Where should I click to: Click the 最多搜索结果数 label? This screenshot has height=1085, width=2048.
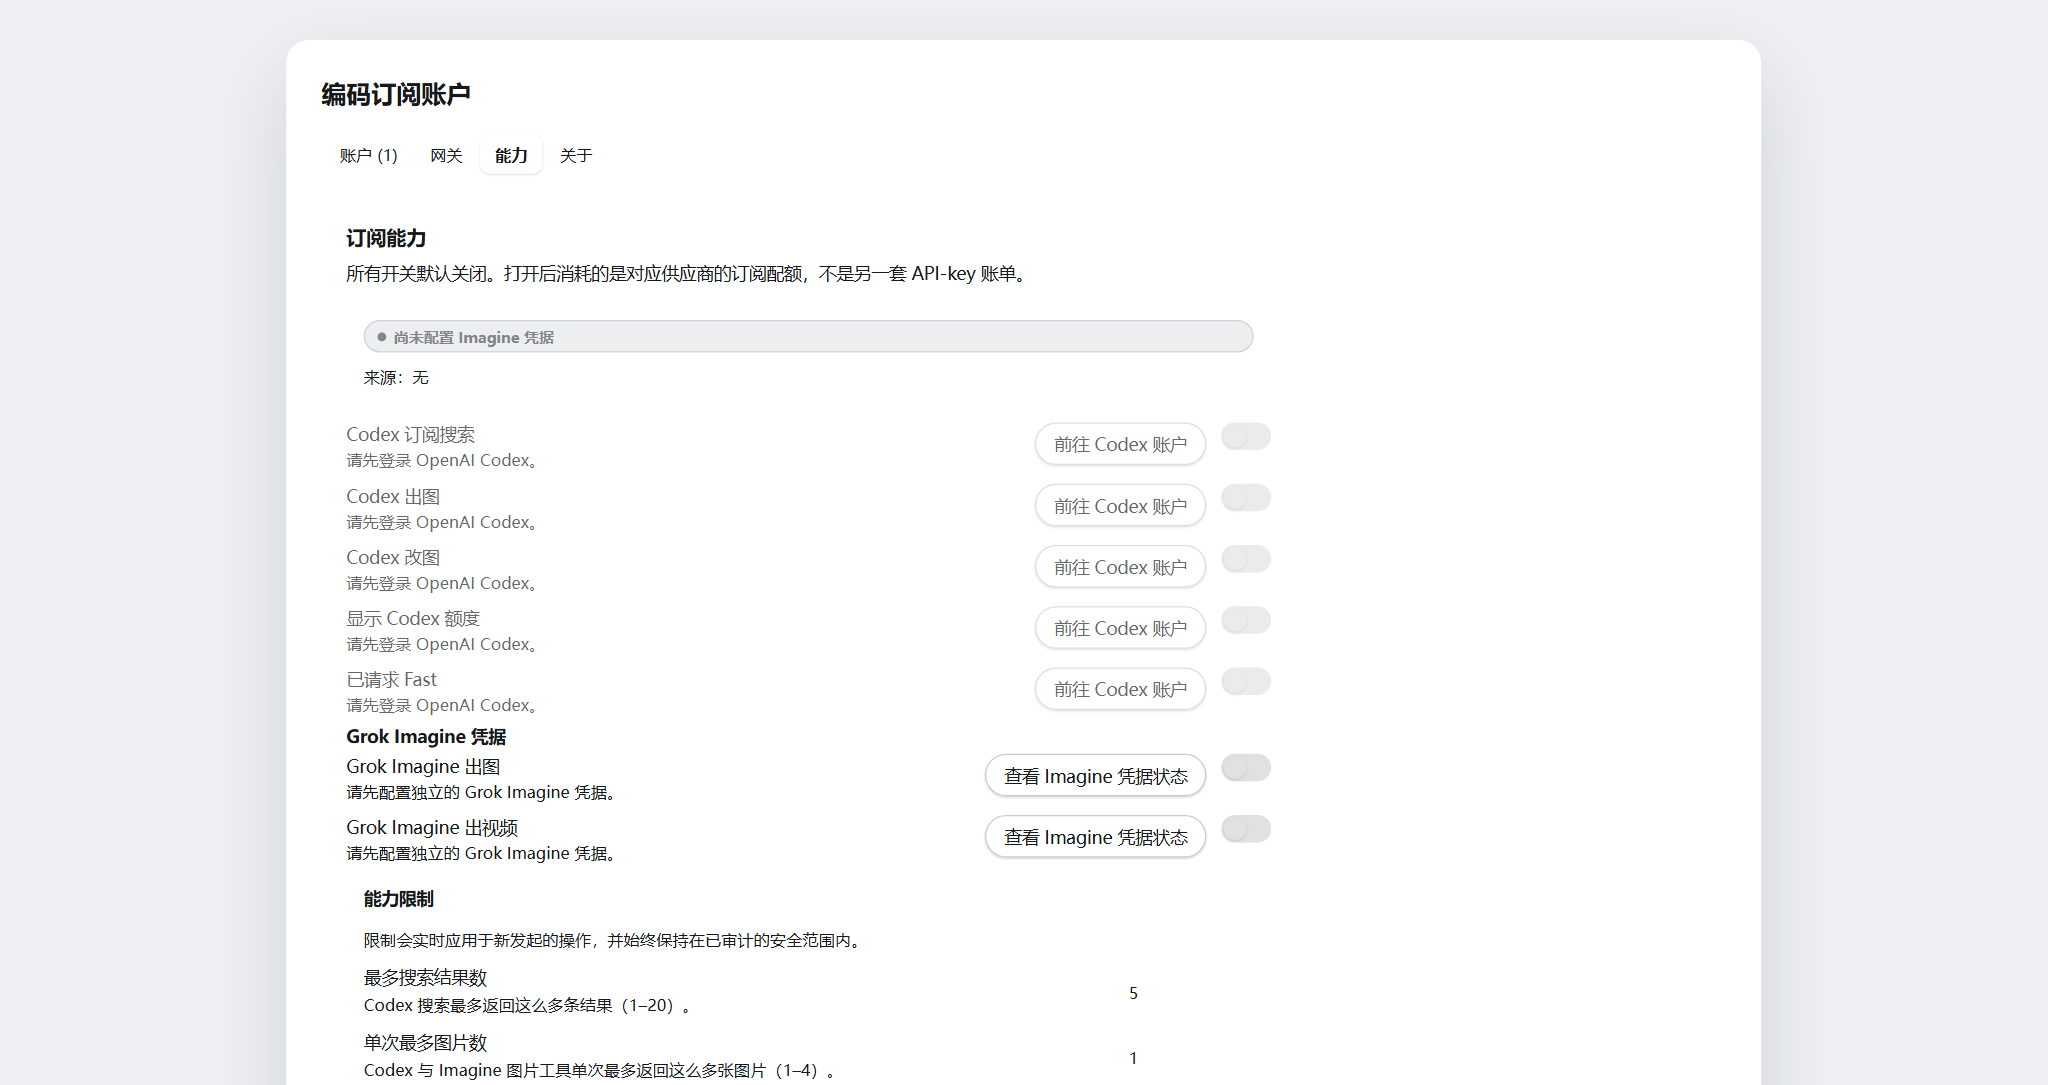[x=425, y=978]
